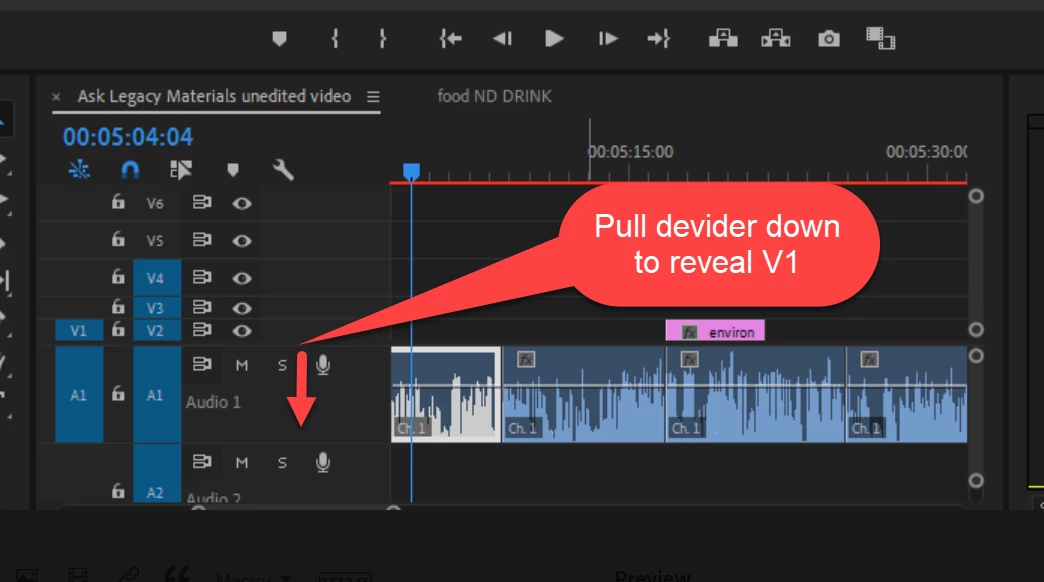Toggle sync lock for V3
Viewport: 1044px width, 582px height.
[x=202, y=306]
